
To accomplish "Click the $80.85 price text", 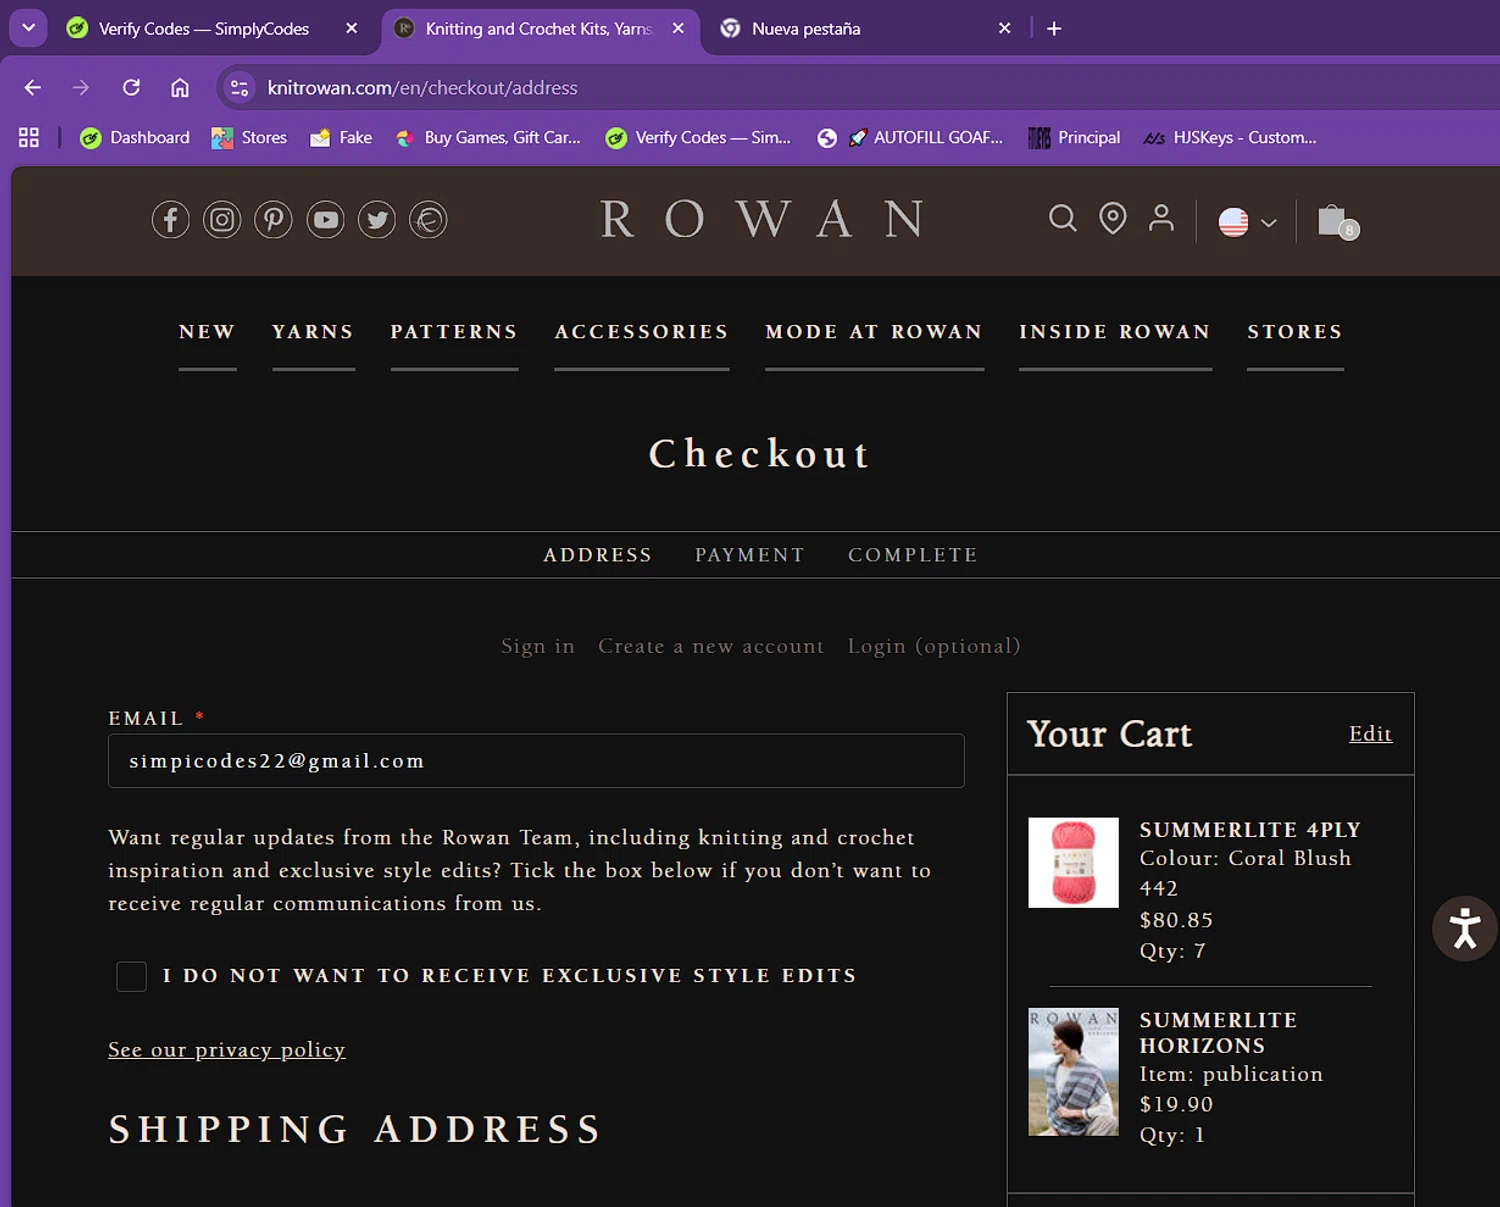I will (1176, 920).
